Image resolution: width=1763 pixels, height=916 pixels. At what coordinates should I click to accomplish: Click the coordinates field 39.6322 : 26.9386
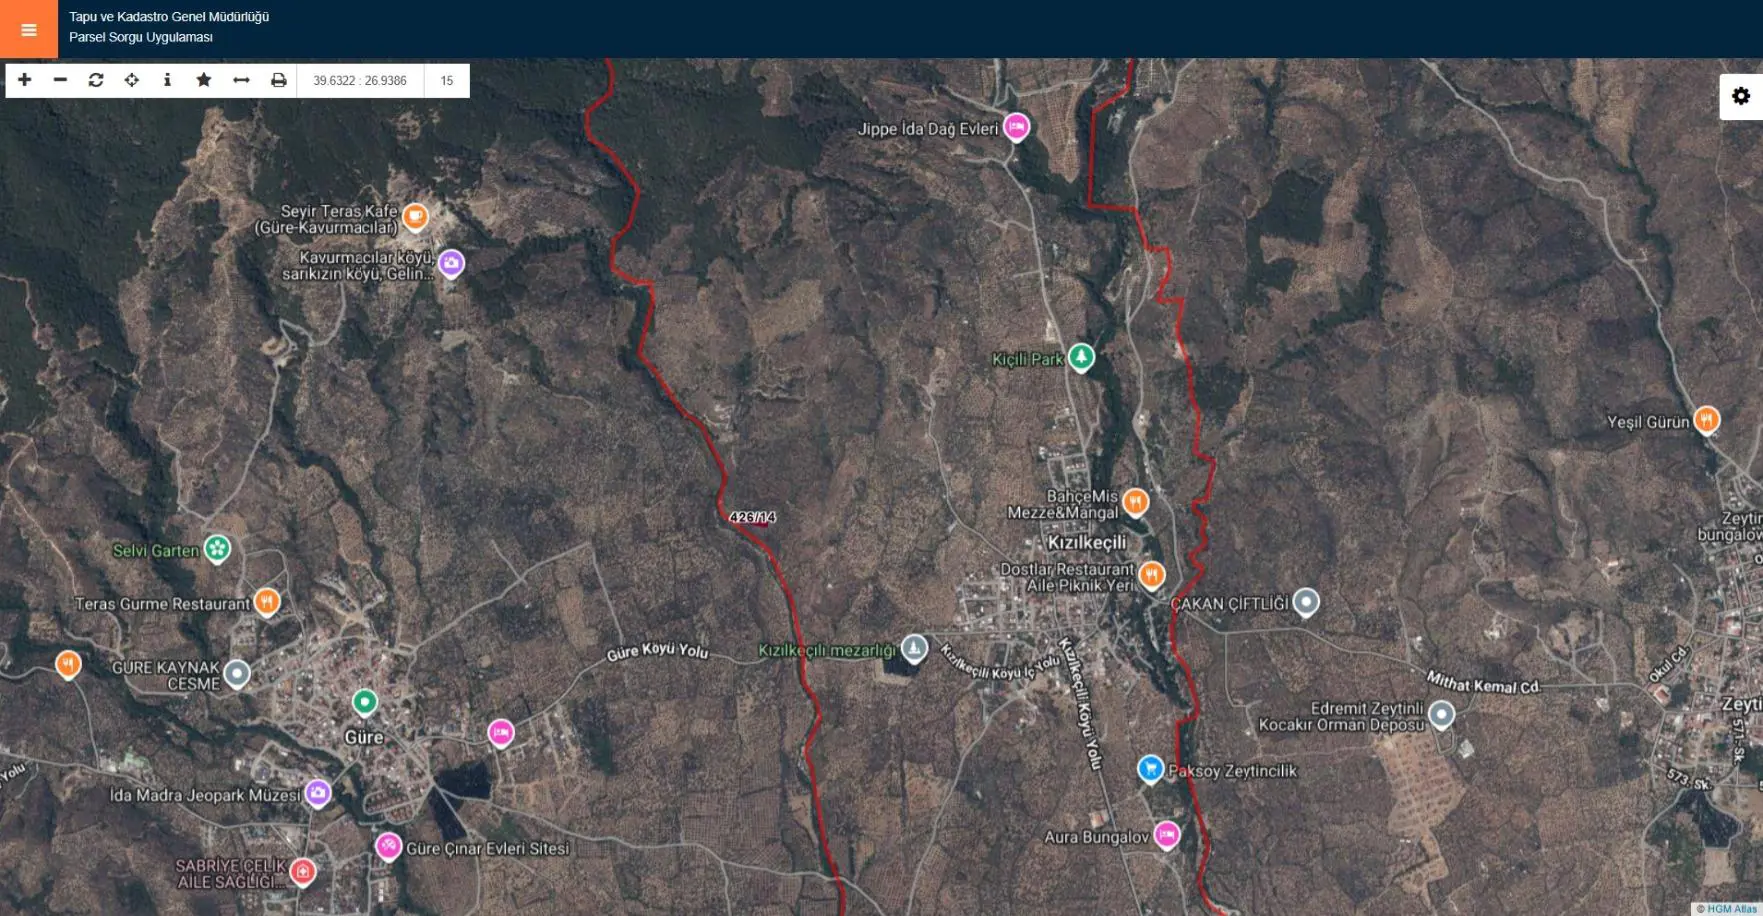360,81
